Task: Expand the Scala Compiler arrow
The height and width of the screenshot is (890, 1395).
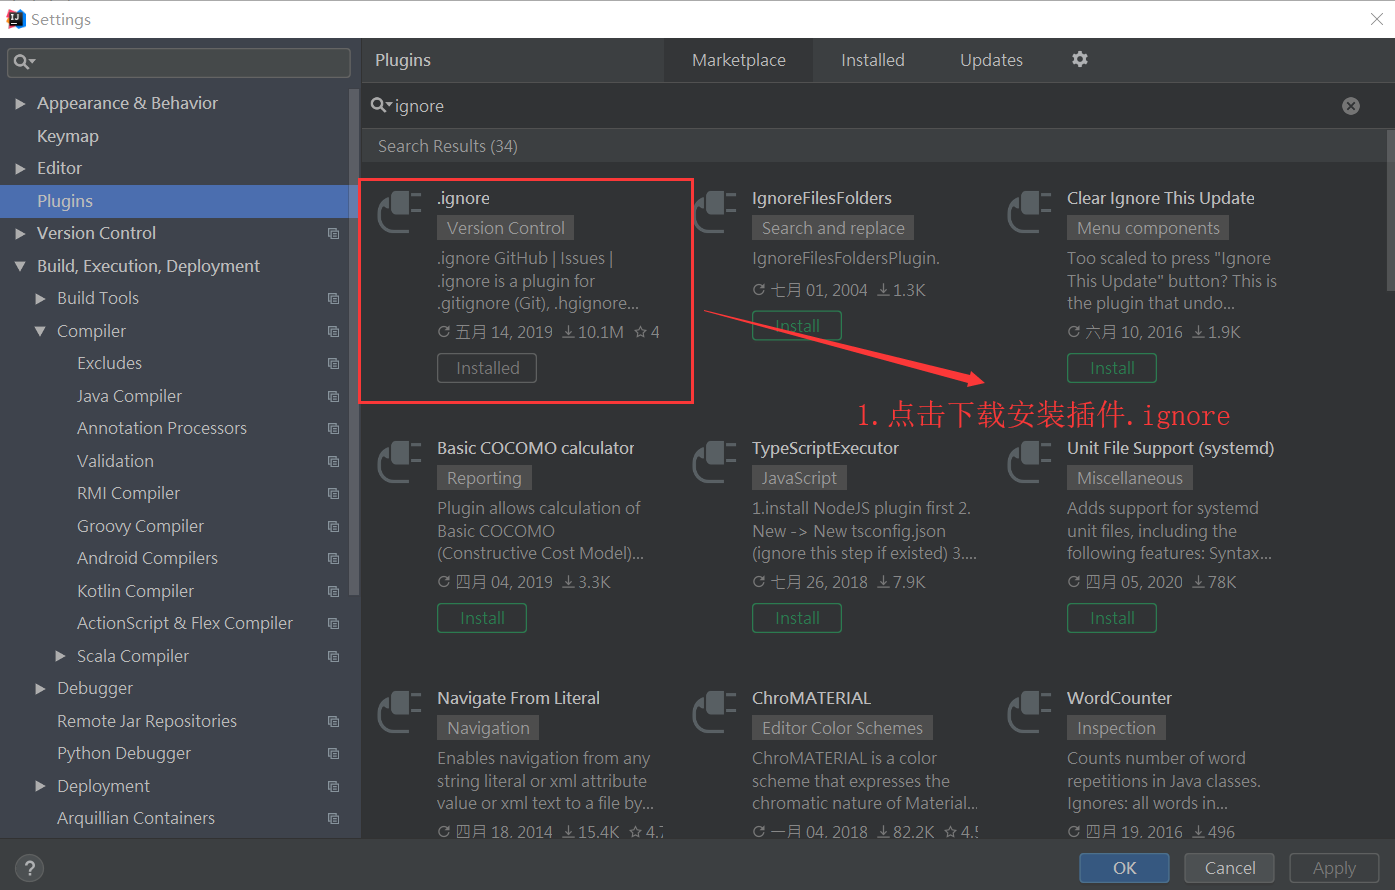Action: tap(60, 656)
